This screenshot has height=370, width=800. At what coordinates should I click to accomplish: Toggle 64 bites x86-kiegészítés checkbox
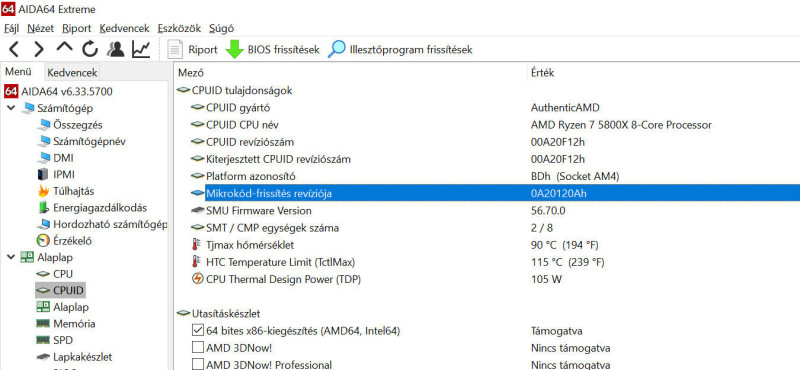[198, 331]
